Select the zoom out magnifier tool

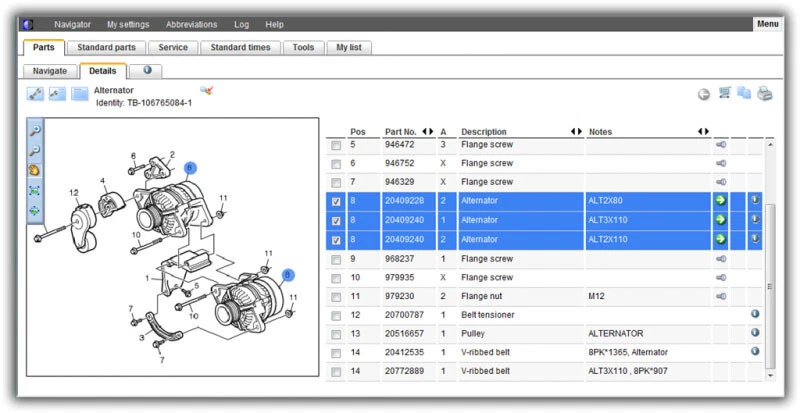tap(35, 151)
